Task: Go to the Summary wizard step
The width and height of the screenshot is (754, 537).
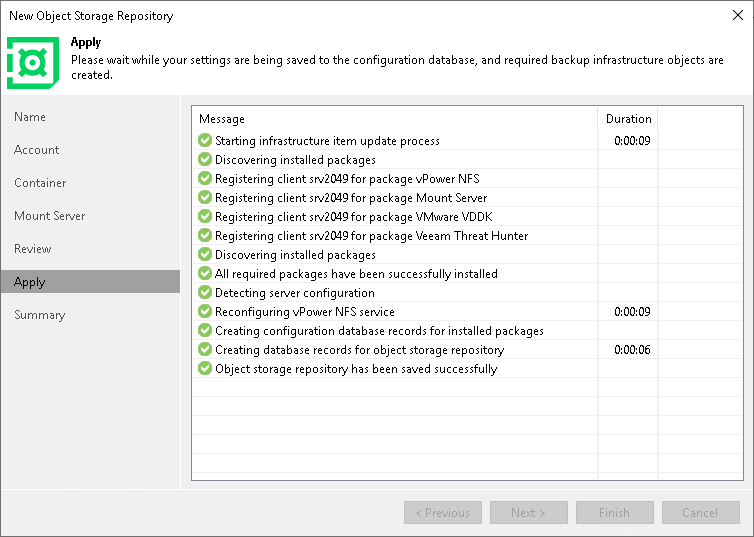Action: point(39,315)
